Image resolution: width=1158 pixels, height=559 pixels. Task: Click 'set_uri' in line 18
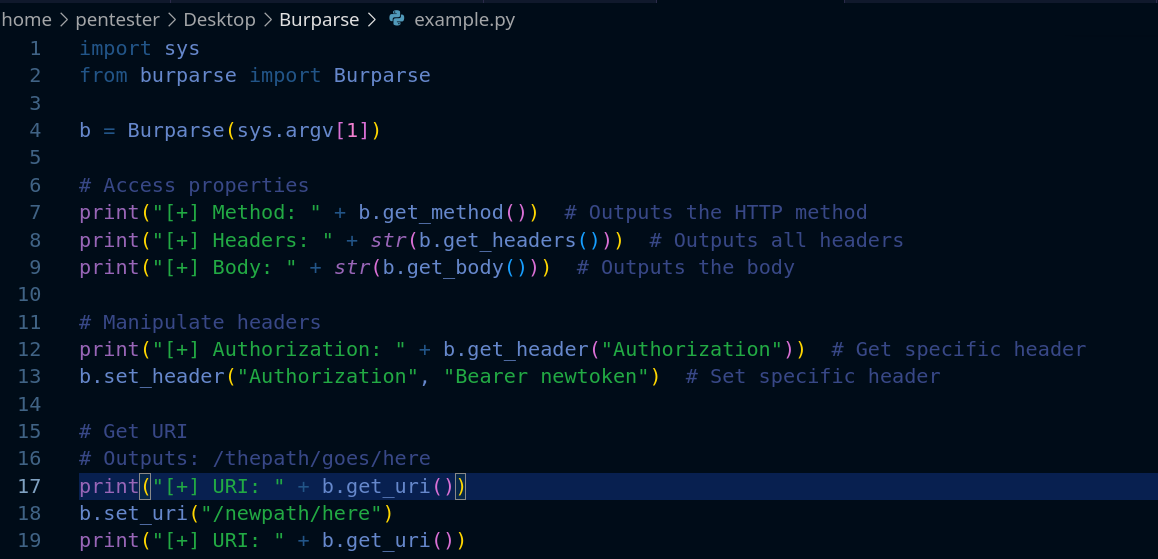coord(145,513)
